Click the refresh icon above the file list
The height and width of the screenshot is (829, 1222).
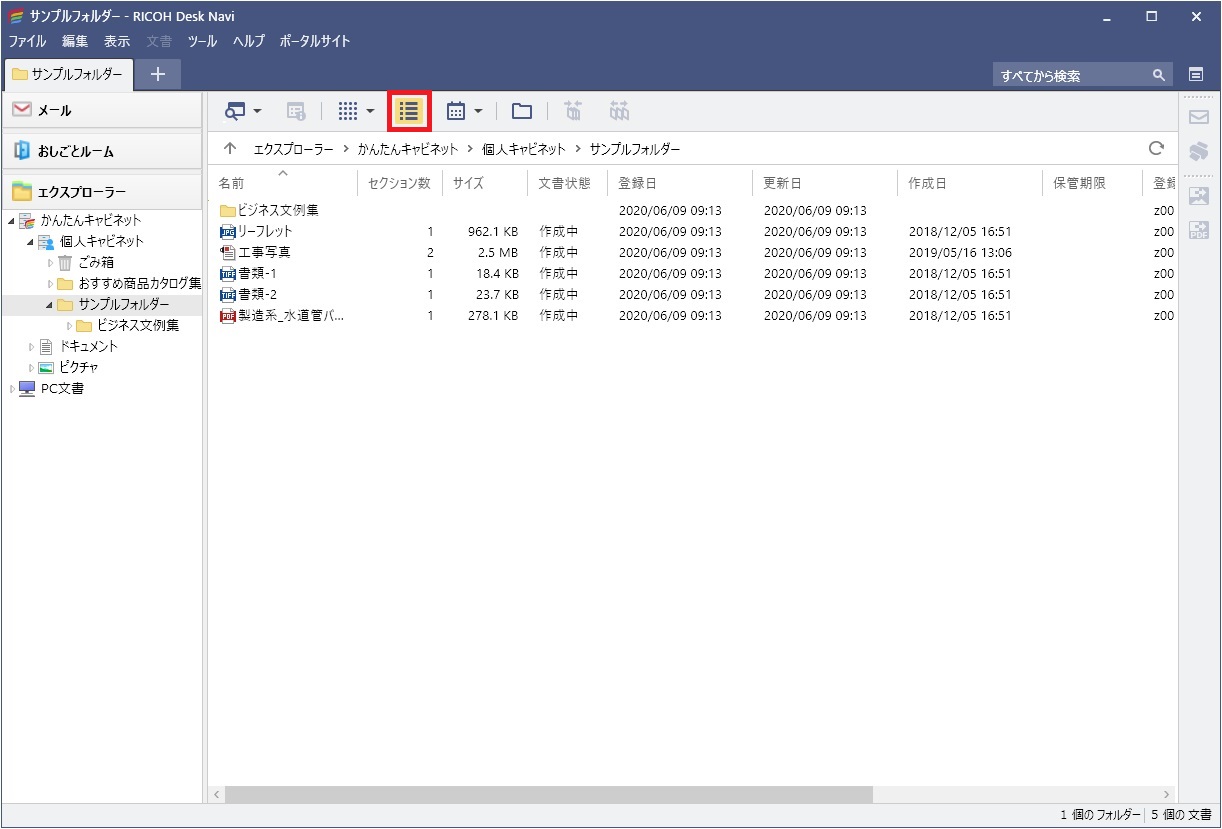[1157, 148]
